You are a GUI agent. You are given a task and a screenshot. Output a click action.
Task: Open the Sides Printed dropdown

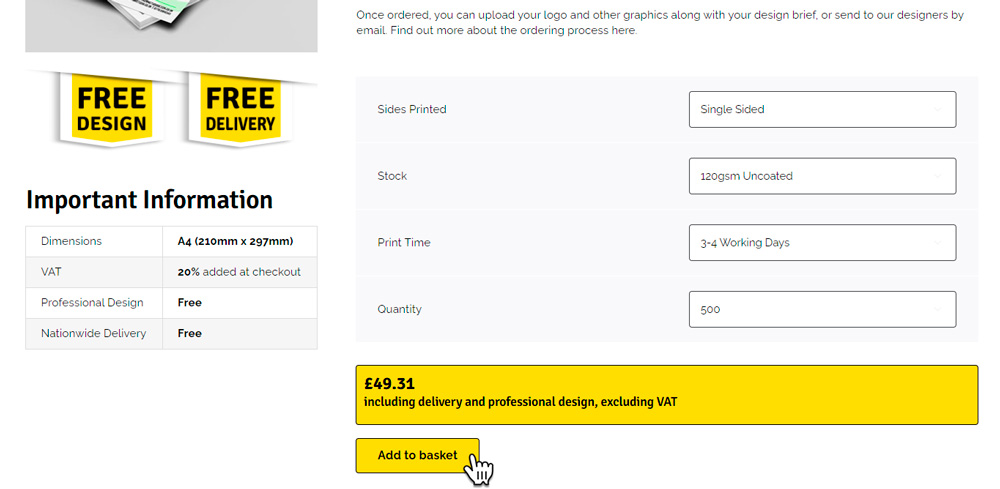(822, 110)
